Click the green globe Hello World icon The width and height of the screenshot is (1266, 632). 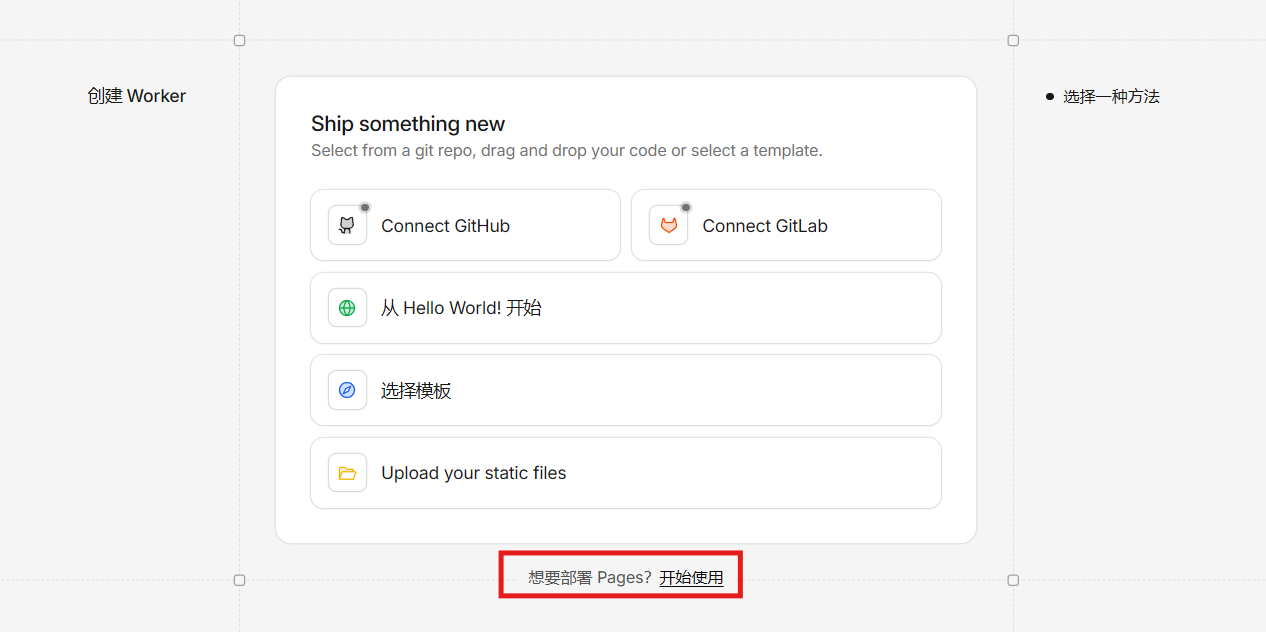[347, 308]
